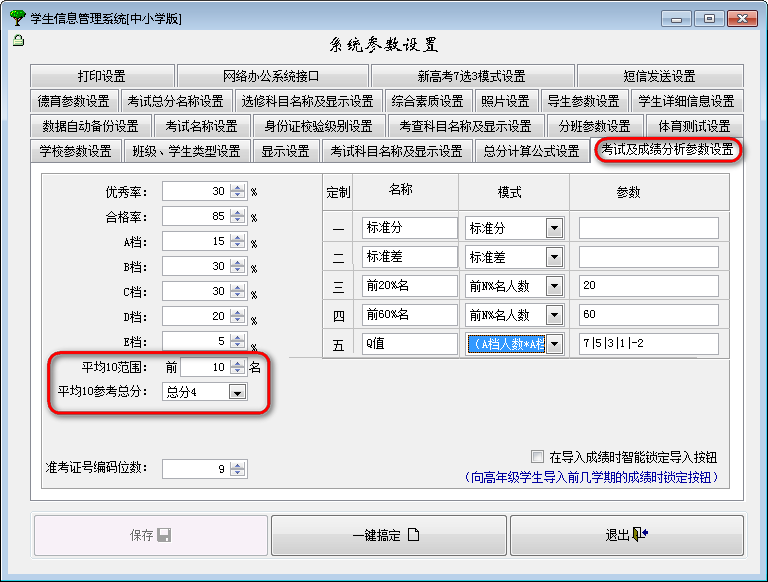Image resolution: width=768 pixels, height=582 pixels.
Task: Open mode dropdown in Q值 row
Action: click(553, 344)
